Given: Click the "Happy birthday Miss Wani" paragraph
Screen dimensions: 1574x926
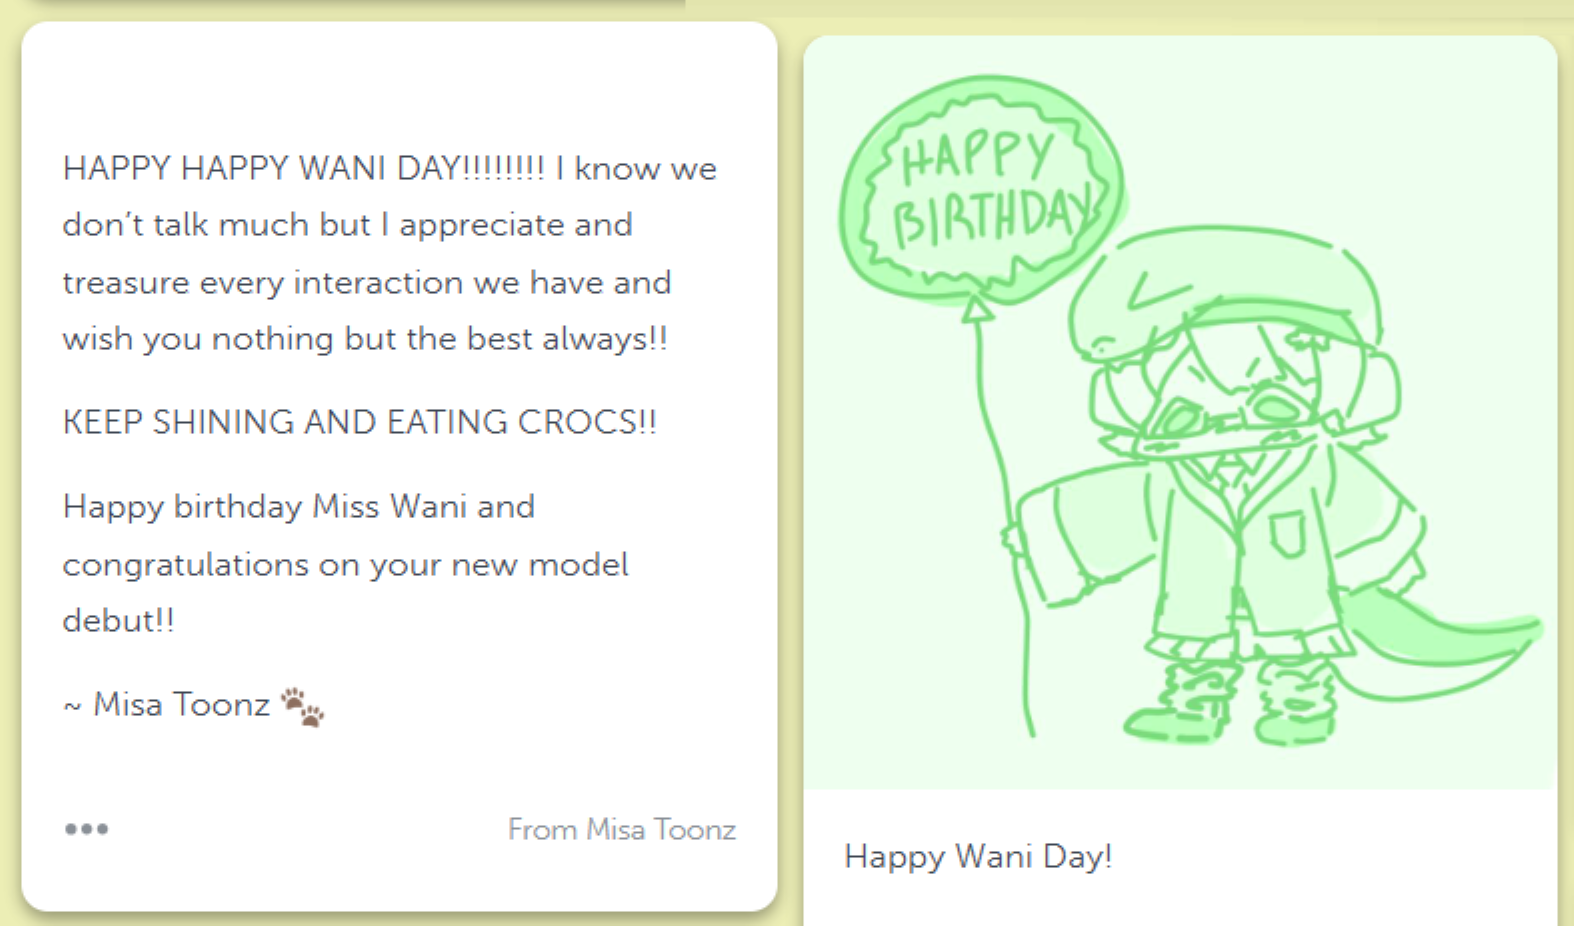Looking at the screenshot, I should click(346, 563).
